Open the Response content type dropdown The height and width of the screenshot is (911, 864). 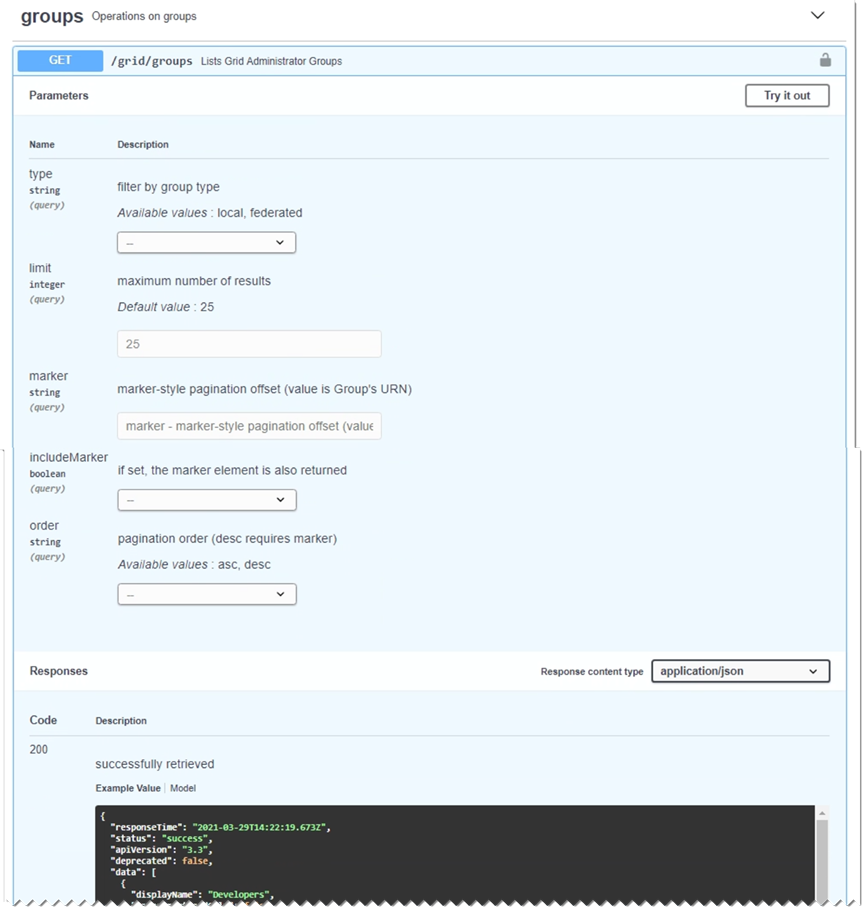[x=740, y=671]
